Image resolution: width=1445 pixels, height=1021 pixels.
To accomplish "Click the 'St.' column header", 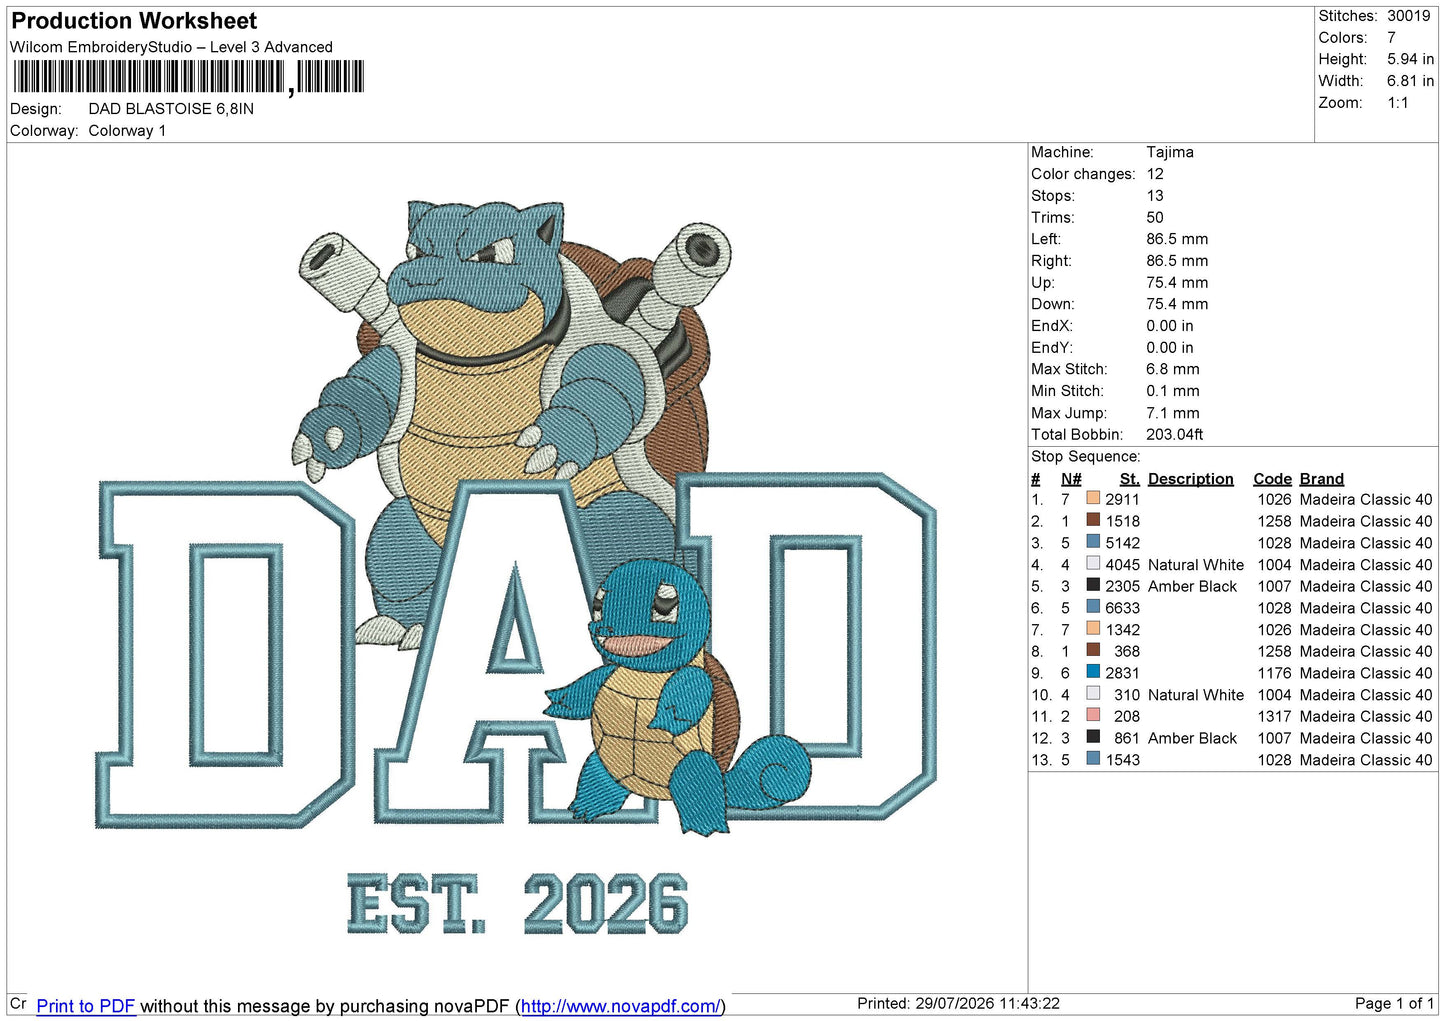I will [x=1129, y=479].
